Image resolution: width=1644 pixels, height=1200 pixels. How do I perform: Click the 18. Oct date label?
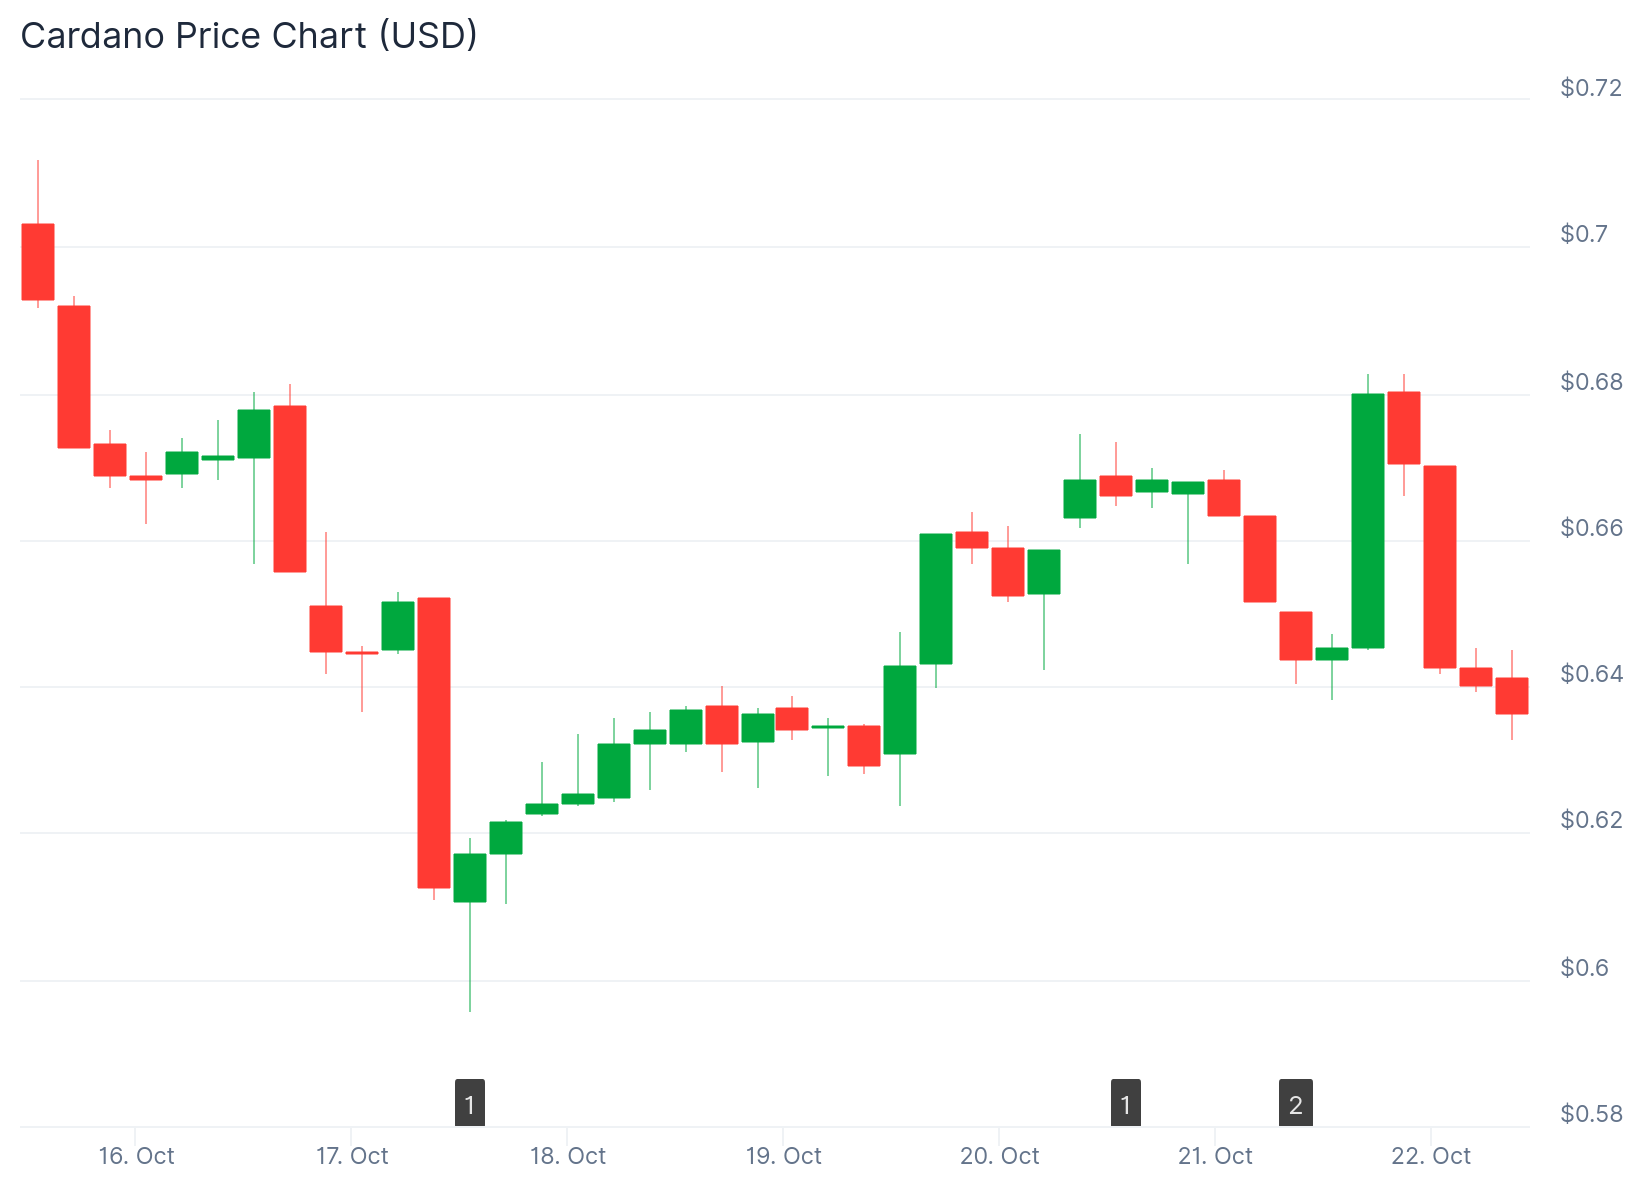click(568, 1157)
